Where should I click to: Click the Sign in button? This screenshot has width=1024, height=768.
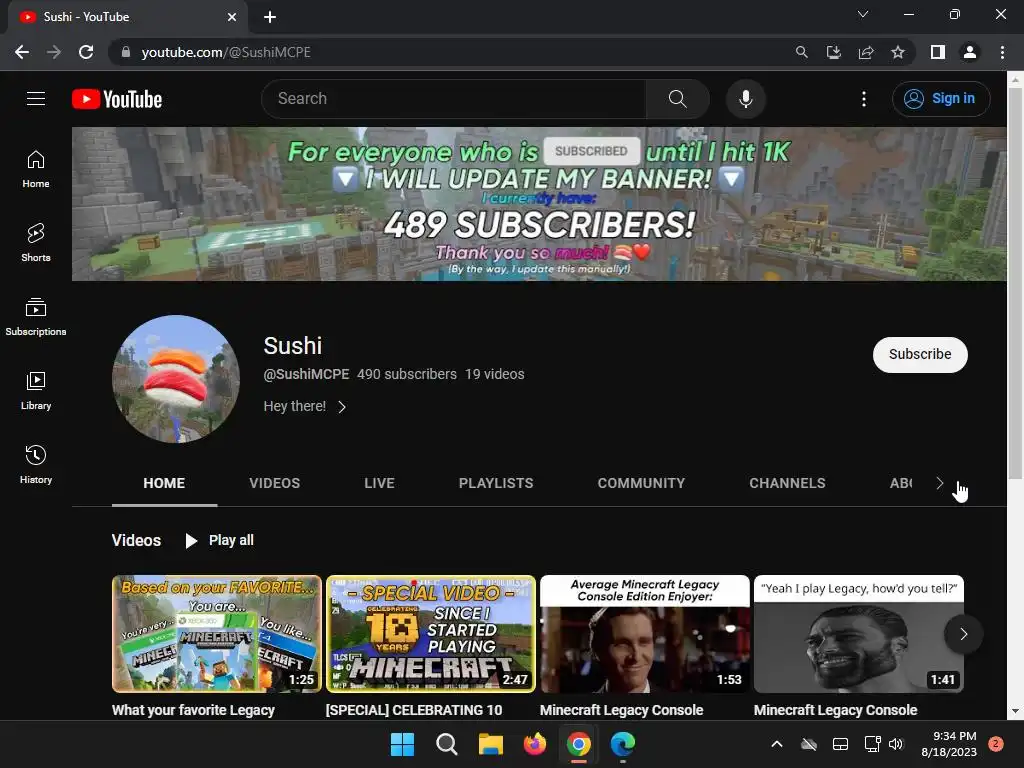(x=940, y=99)
